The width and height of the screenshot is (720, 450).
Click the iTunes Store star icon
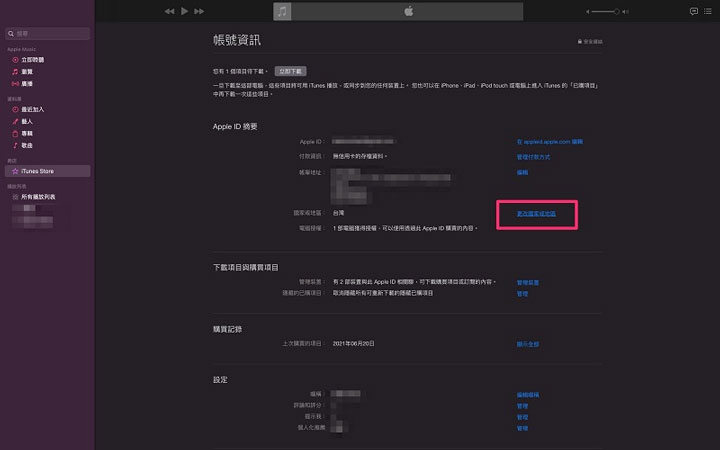(15, 171)
